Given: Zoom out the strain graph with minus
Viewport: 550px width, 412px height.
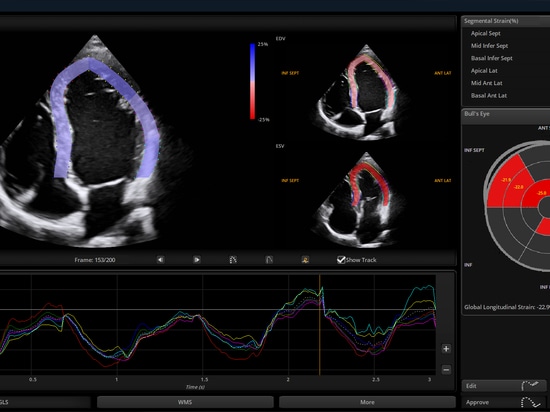Looking at the screenshot, I should (x=446, y=369).
